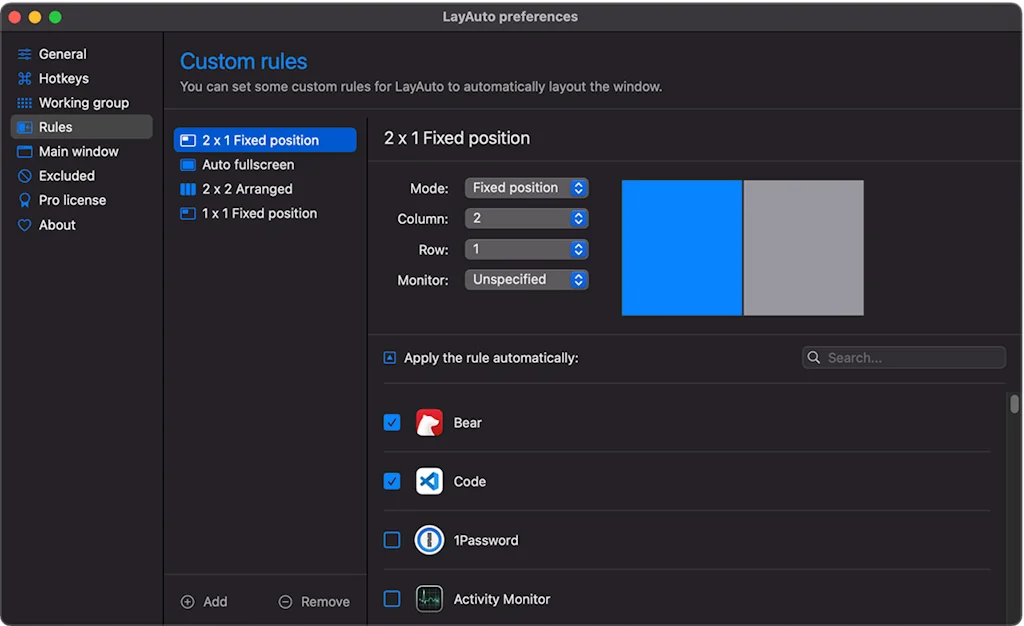Click the Excluded shield icon in sidebar
The image size is (1024, 626).
(22, 175)
